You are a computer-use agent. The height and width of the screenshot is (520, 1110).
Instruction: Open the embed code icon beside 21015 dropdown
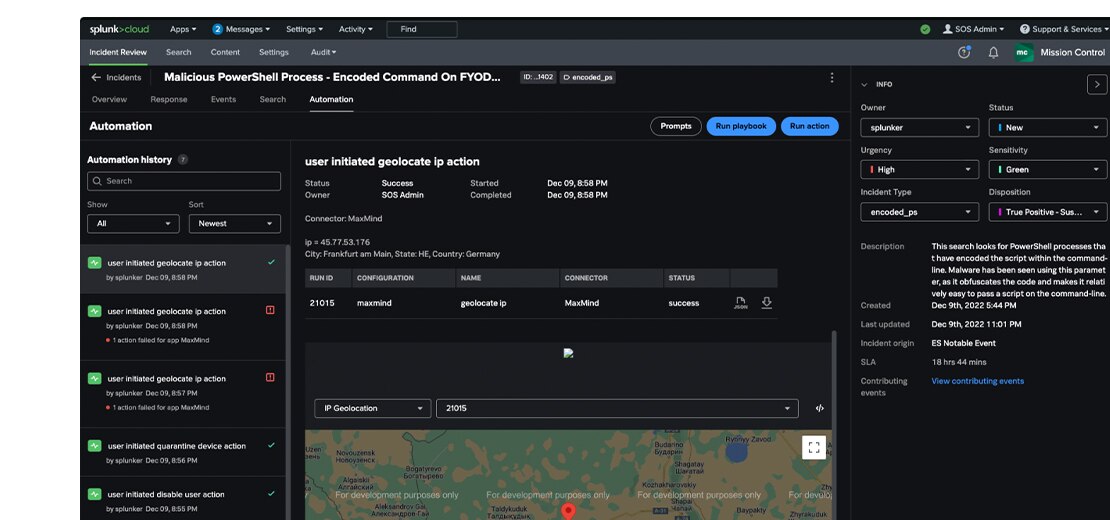coord(819,408)
